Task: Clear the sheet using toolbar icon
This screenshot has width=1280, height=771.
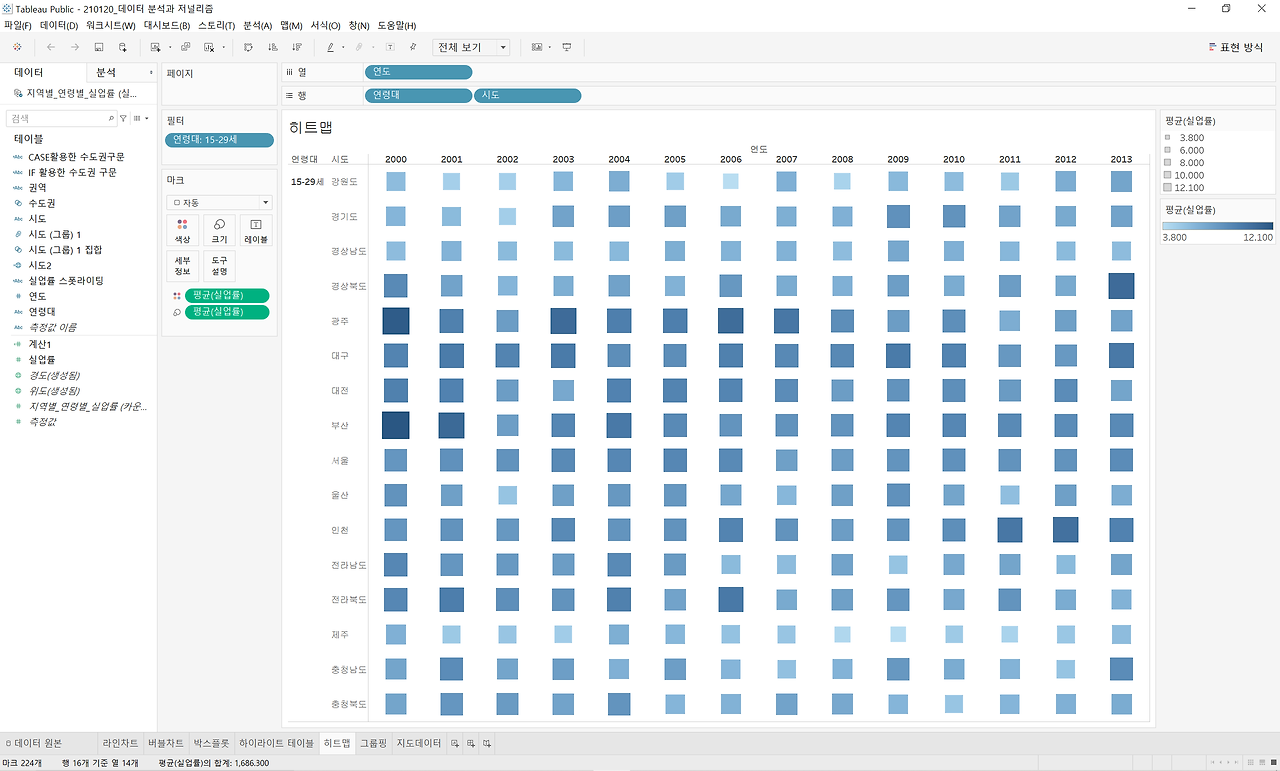Action: [208, 47]
